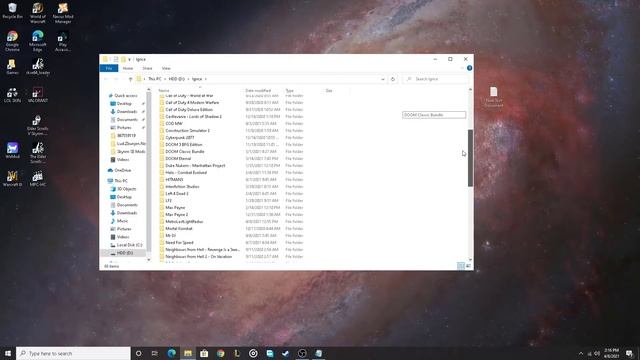Select the Max Payne 2 folder
The width and height of the screenshot is (640, 360).
177,214
